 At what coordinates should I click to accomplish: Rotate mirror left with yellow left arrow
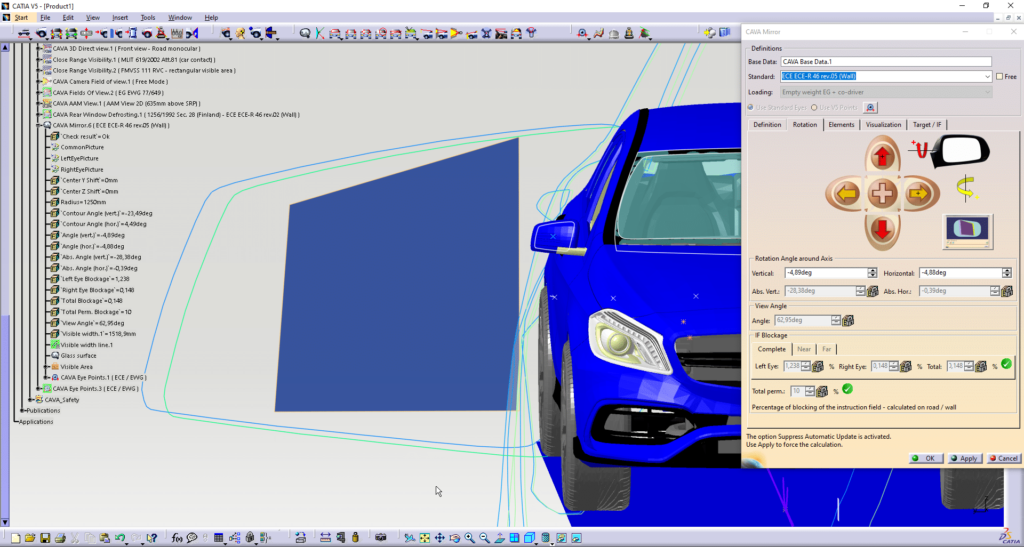[x=846, y=194]
